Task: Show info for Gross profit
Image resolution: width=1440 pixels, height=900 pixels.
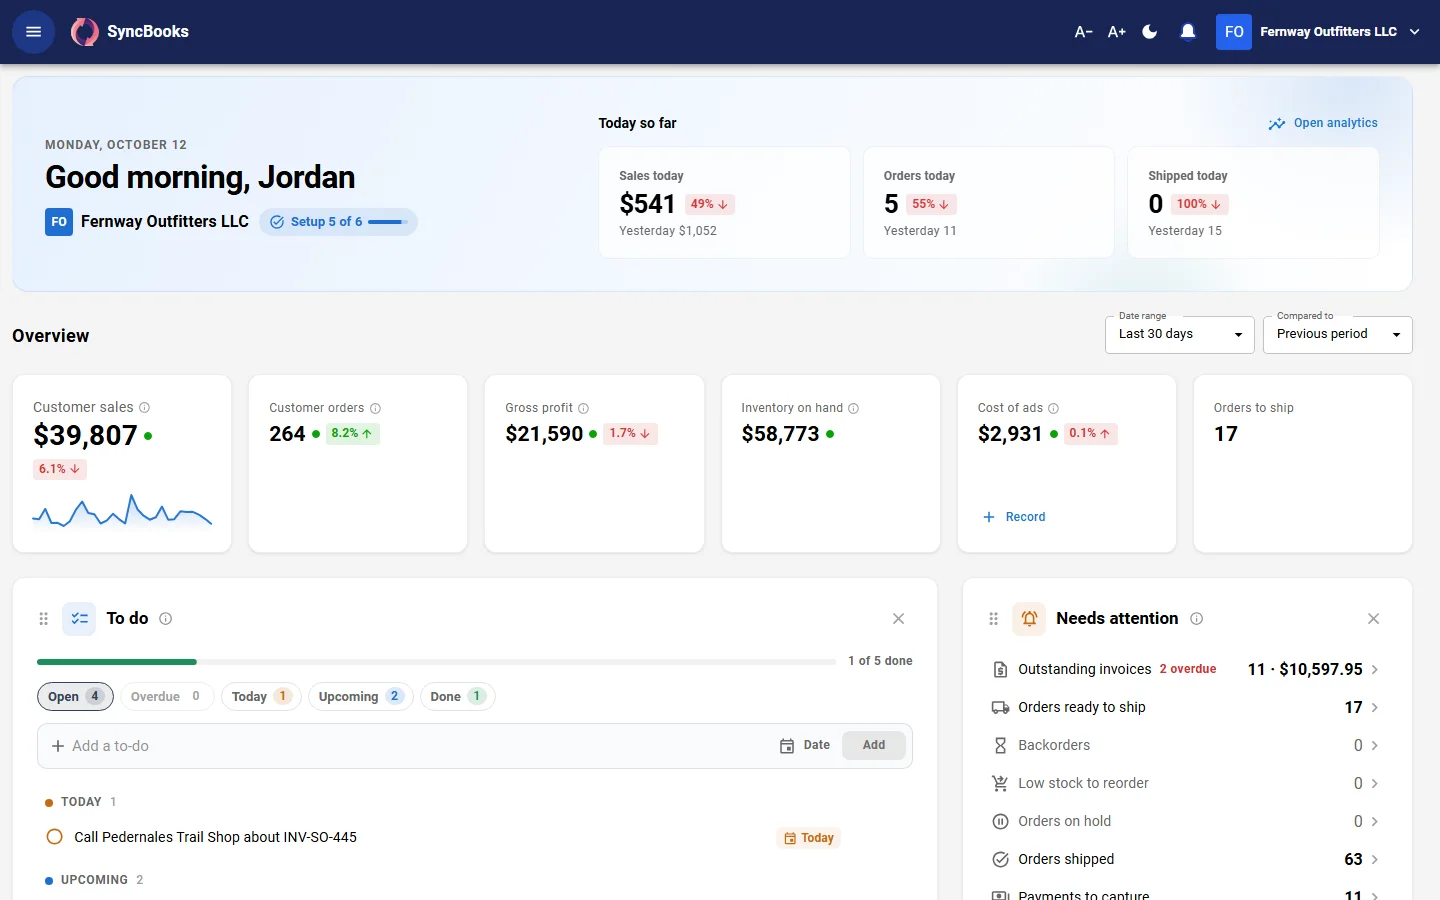Action: [584, 408]
